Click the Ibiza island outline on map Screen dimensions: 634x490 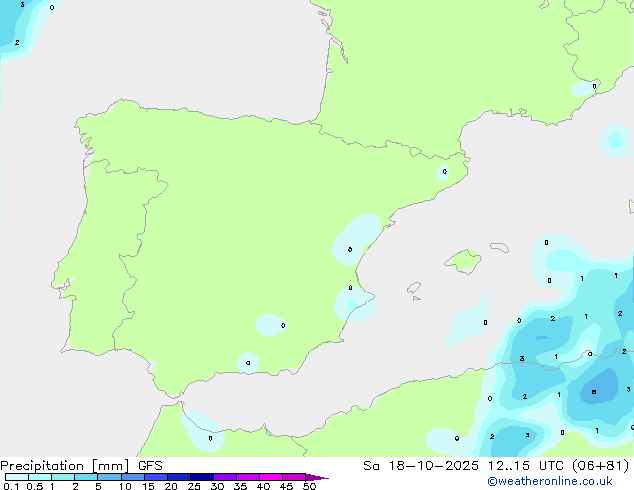tap(414, 288)
